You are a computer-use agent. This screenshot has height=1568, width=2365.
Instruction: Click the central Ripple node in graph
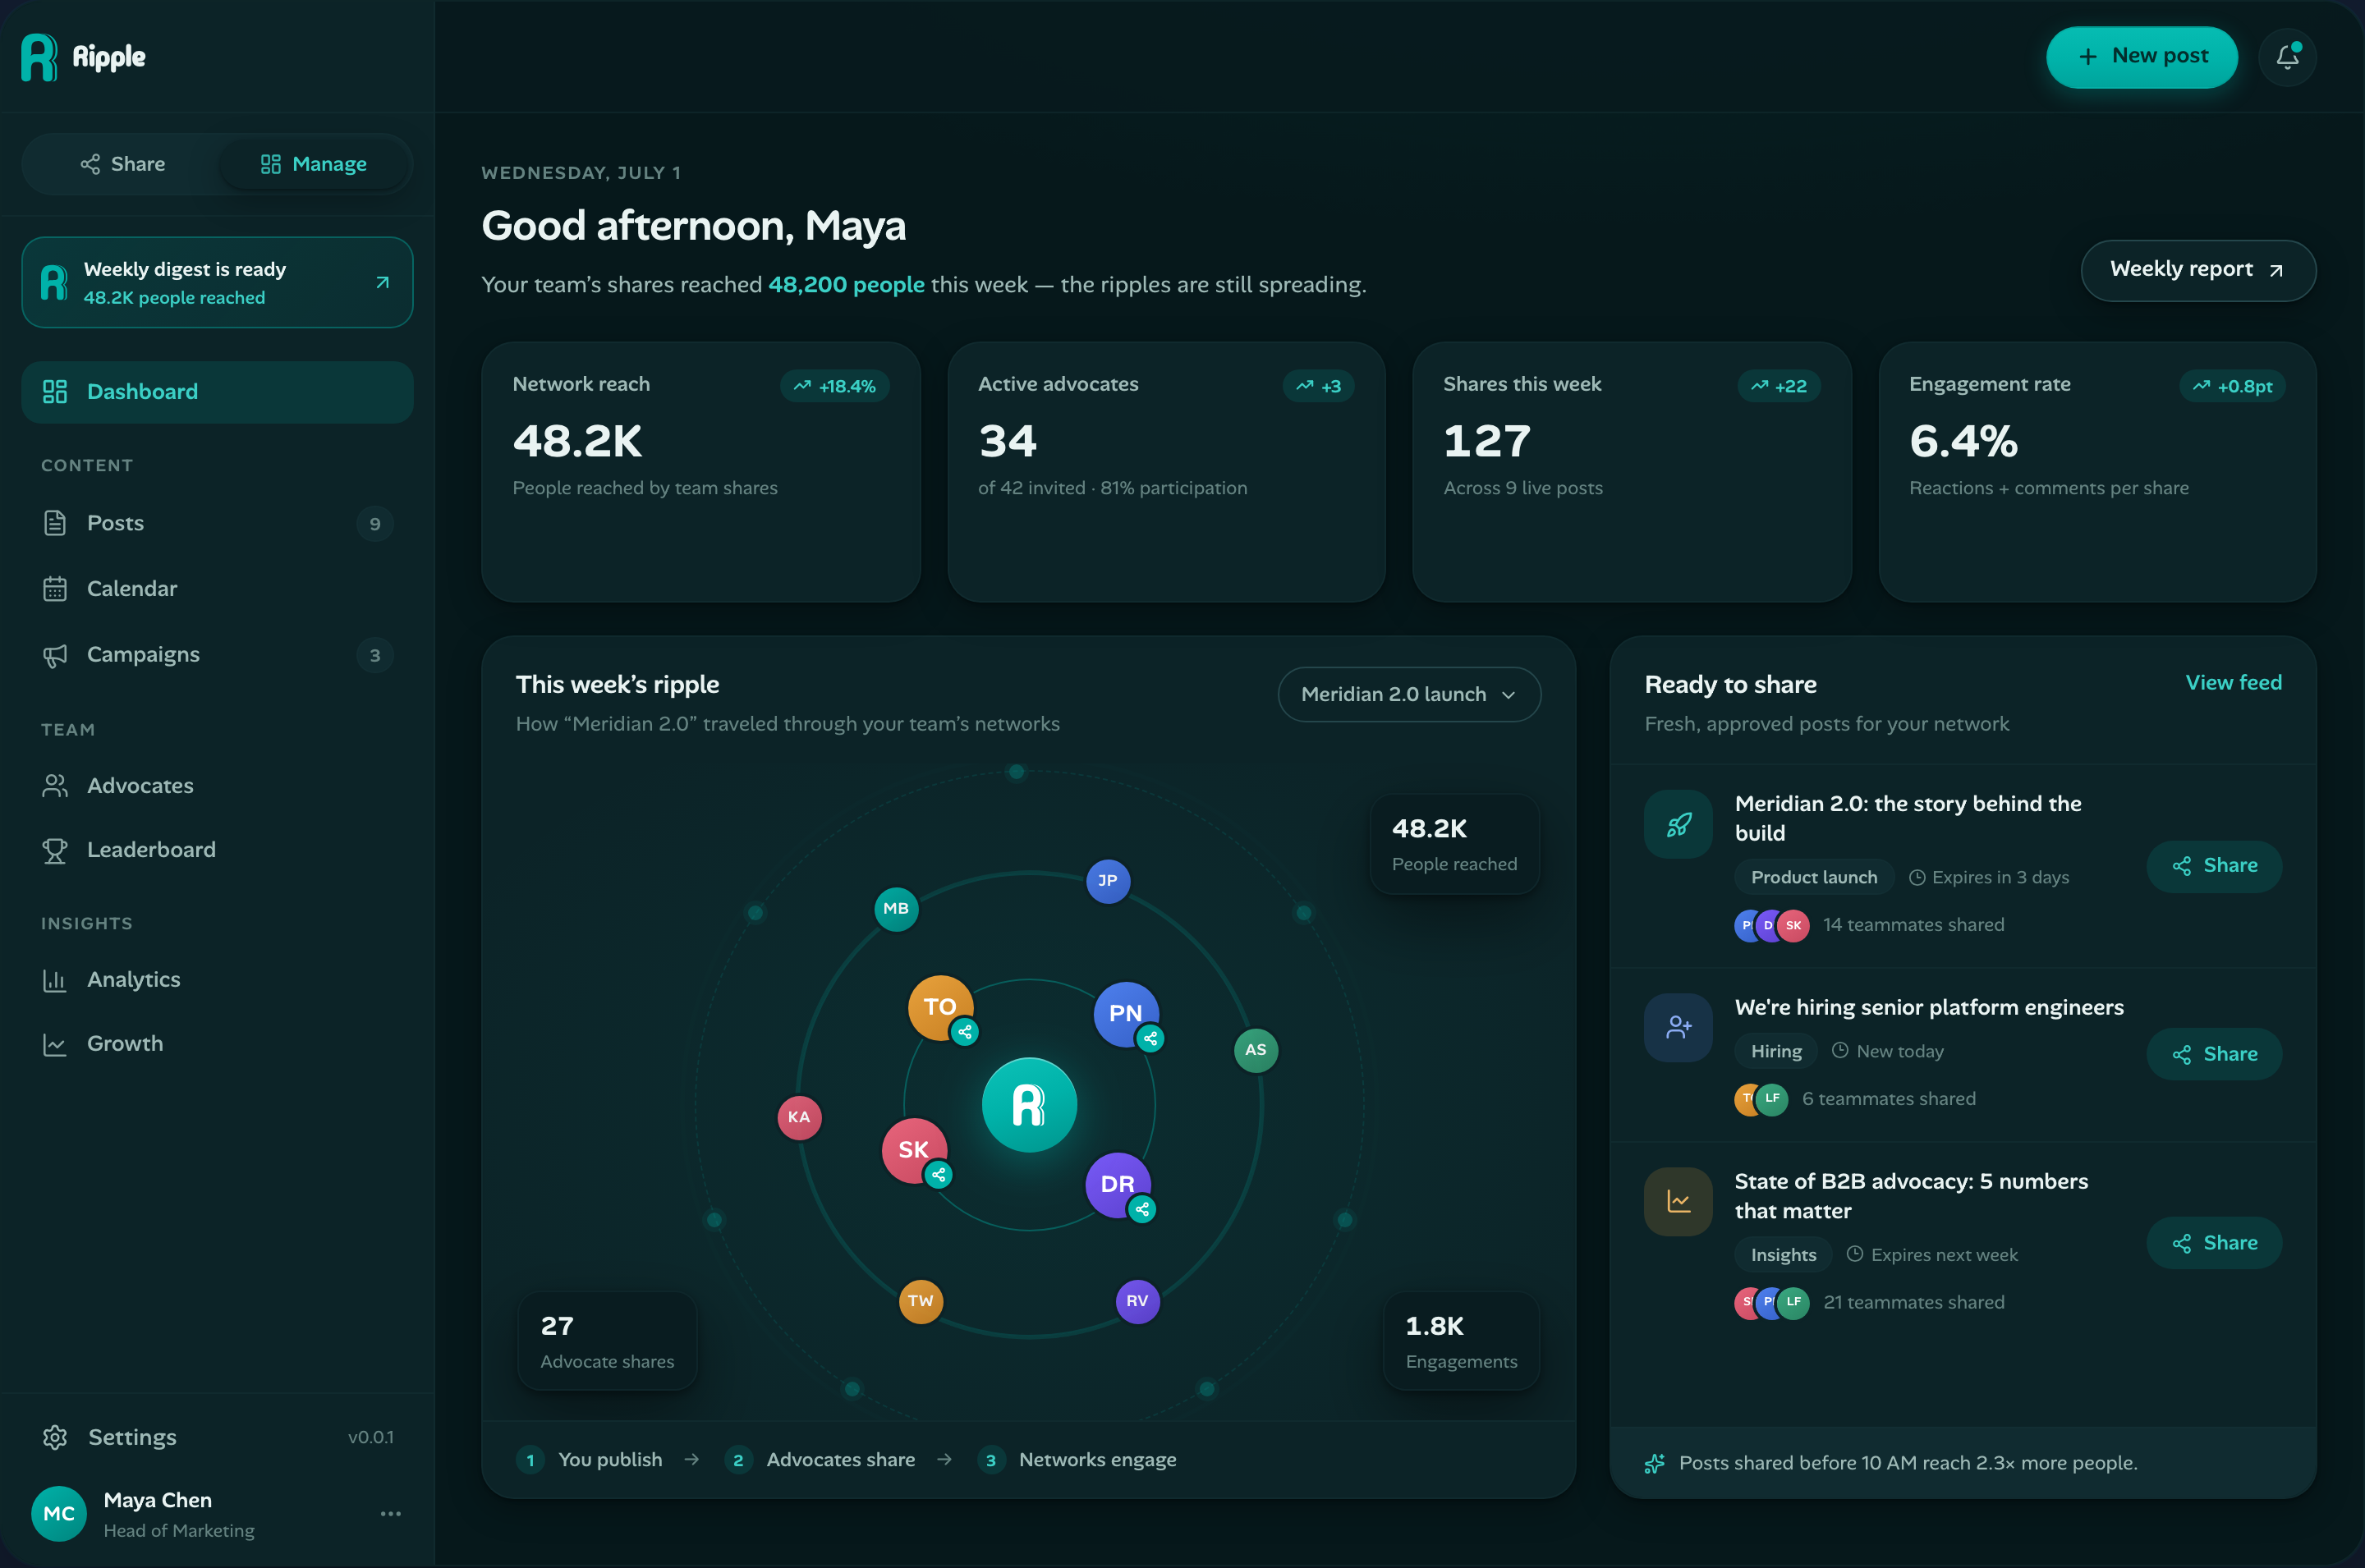pos(1029,1105)
